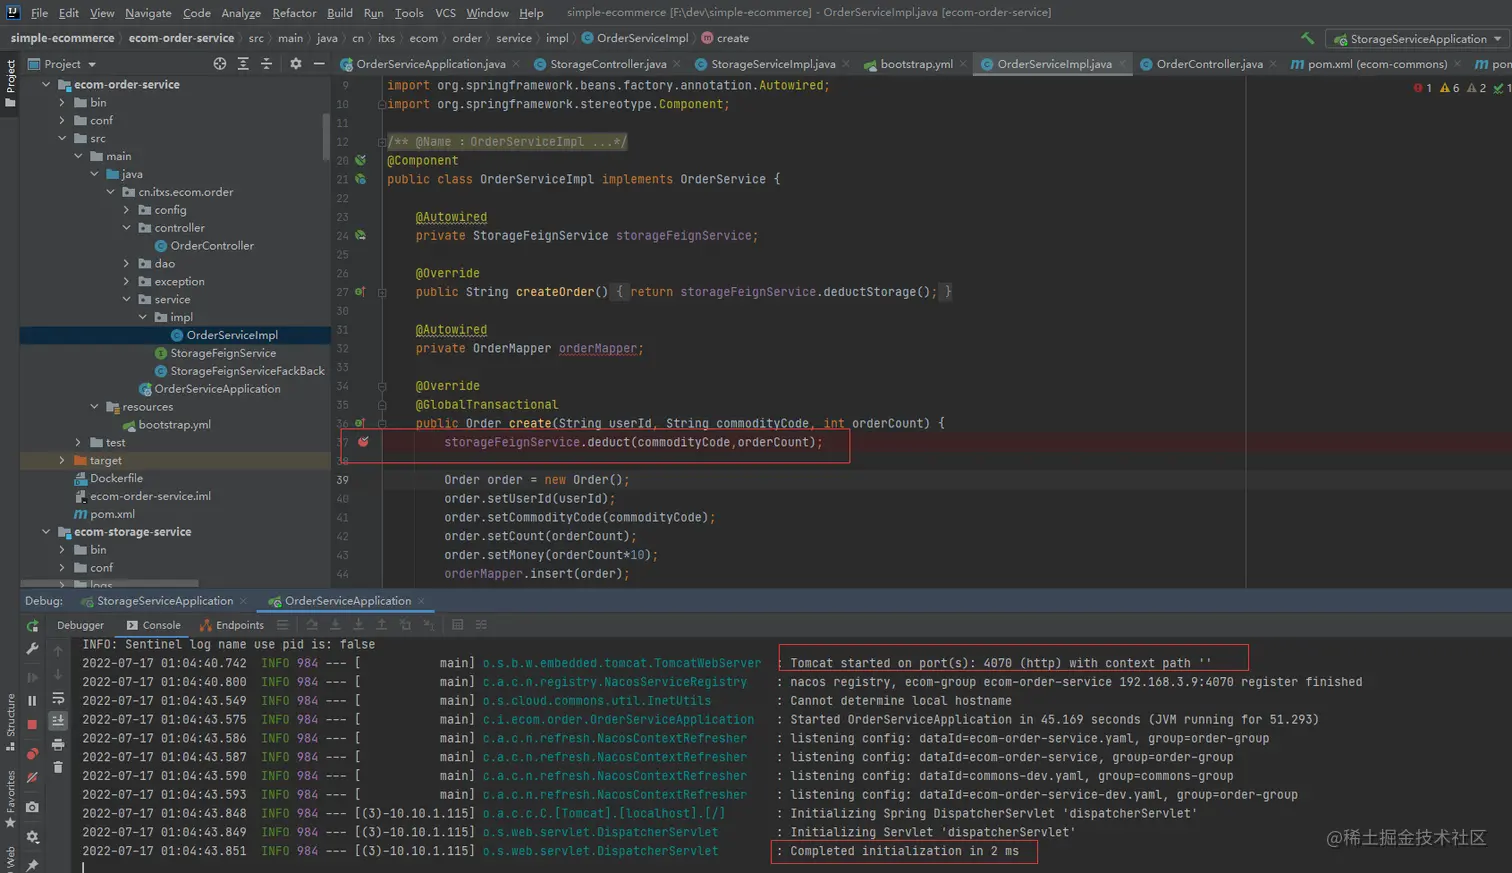Collapse the ecom-order-service module node
Viewport: 1512px width, 873px height.
(x=46, y=85)
